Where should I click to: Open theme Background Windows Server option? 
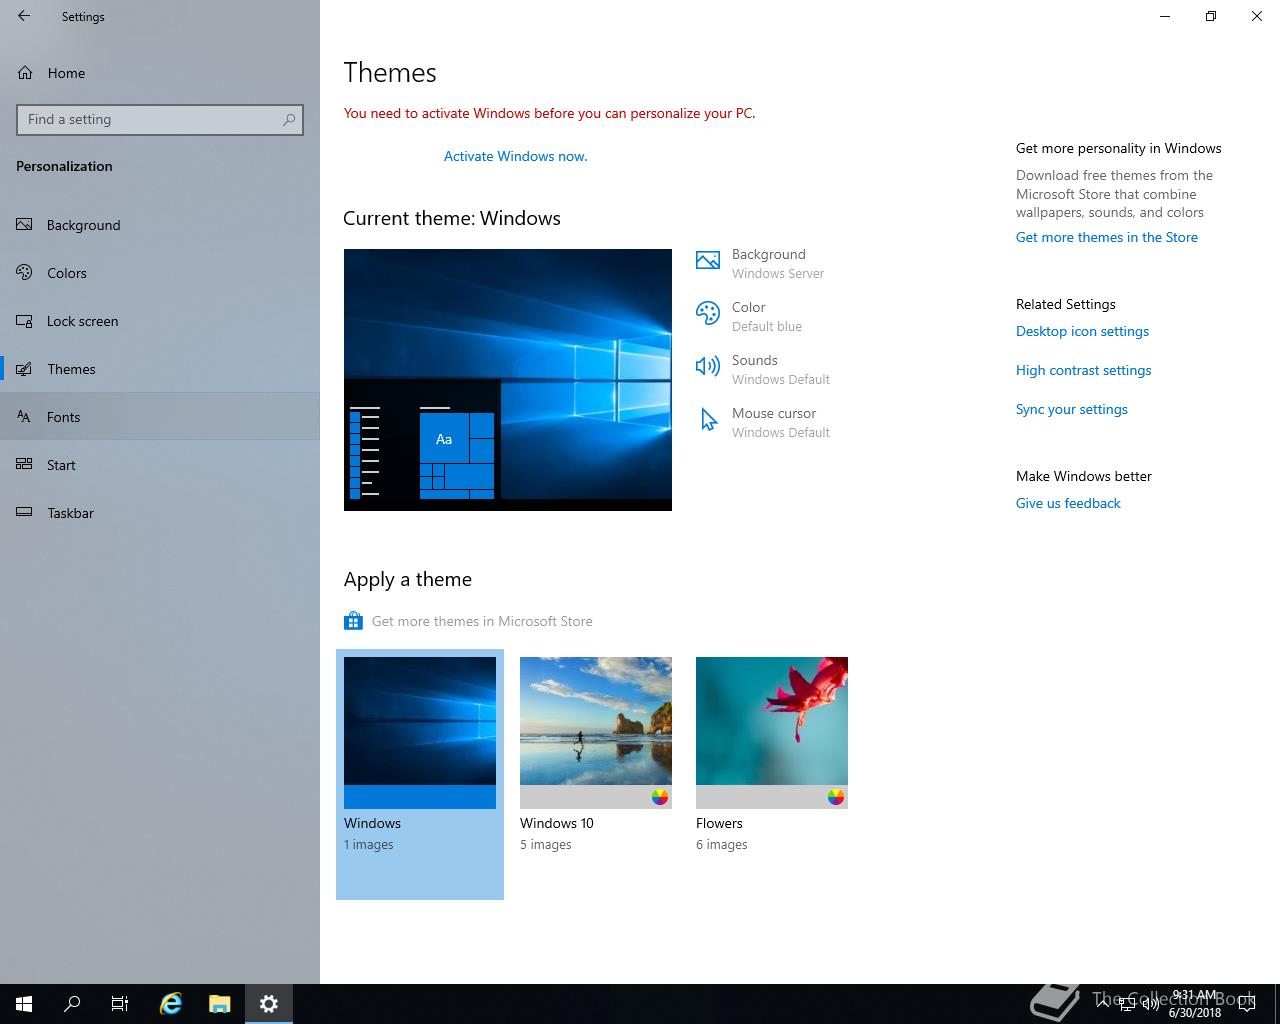(x=764, y=263)
